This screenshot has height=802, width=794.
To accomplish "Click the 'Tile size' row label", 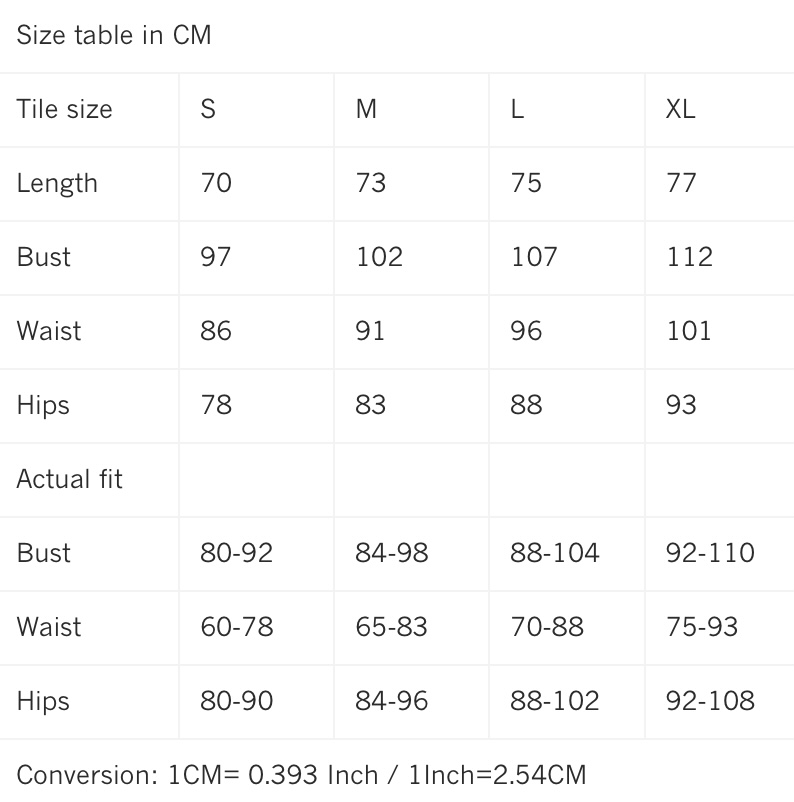I will [64, 109].
